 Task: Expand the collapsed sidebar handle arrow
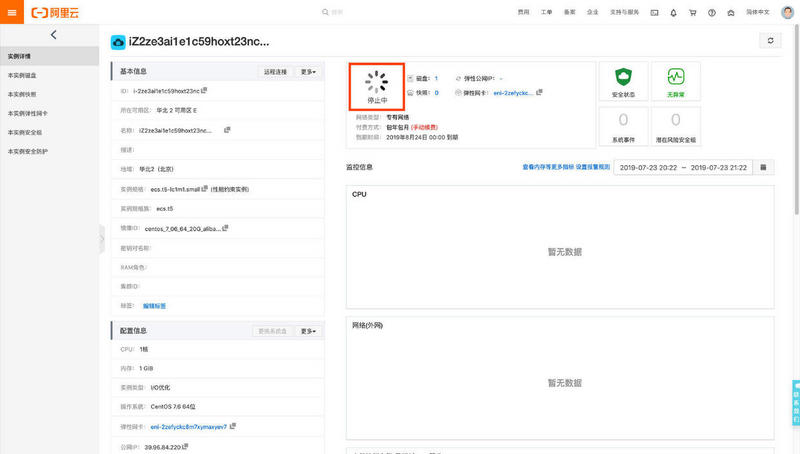click(x=102, y=239)
